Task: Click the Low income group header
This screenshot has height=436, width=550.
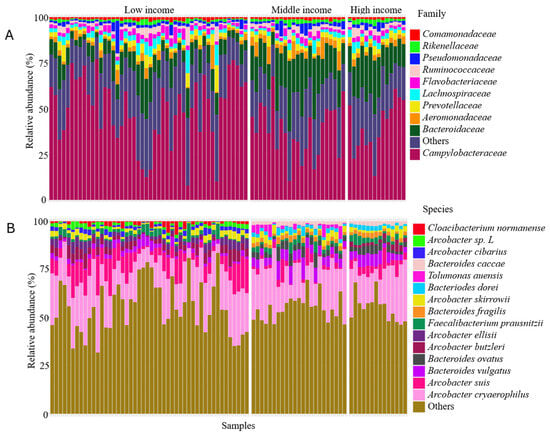Action: coord(149,10)
